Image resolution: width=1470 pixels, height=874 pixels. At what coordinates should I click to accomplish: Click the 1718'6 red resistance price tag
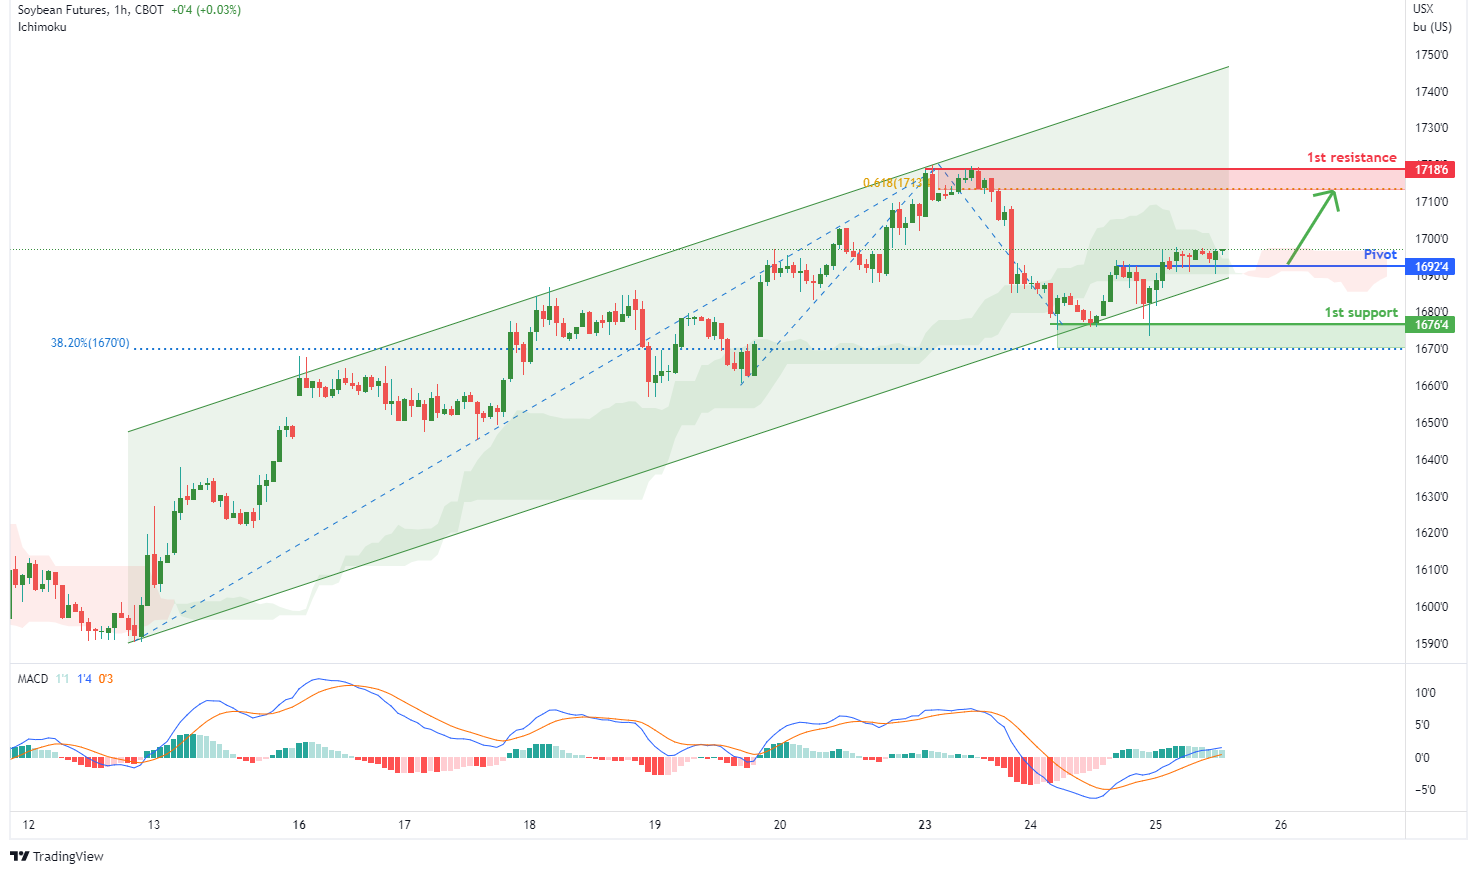(x=1430, y=170)
